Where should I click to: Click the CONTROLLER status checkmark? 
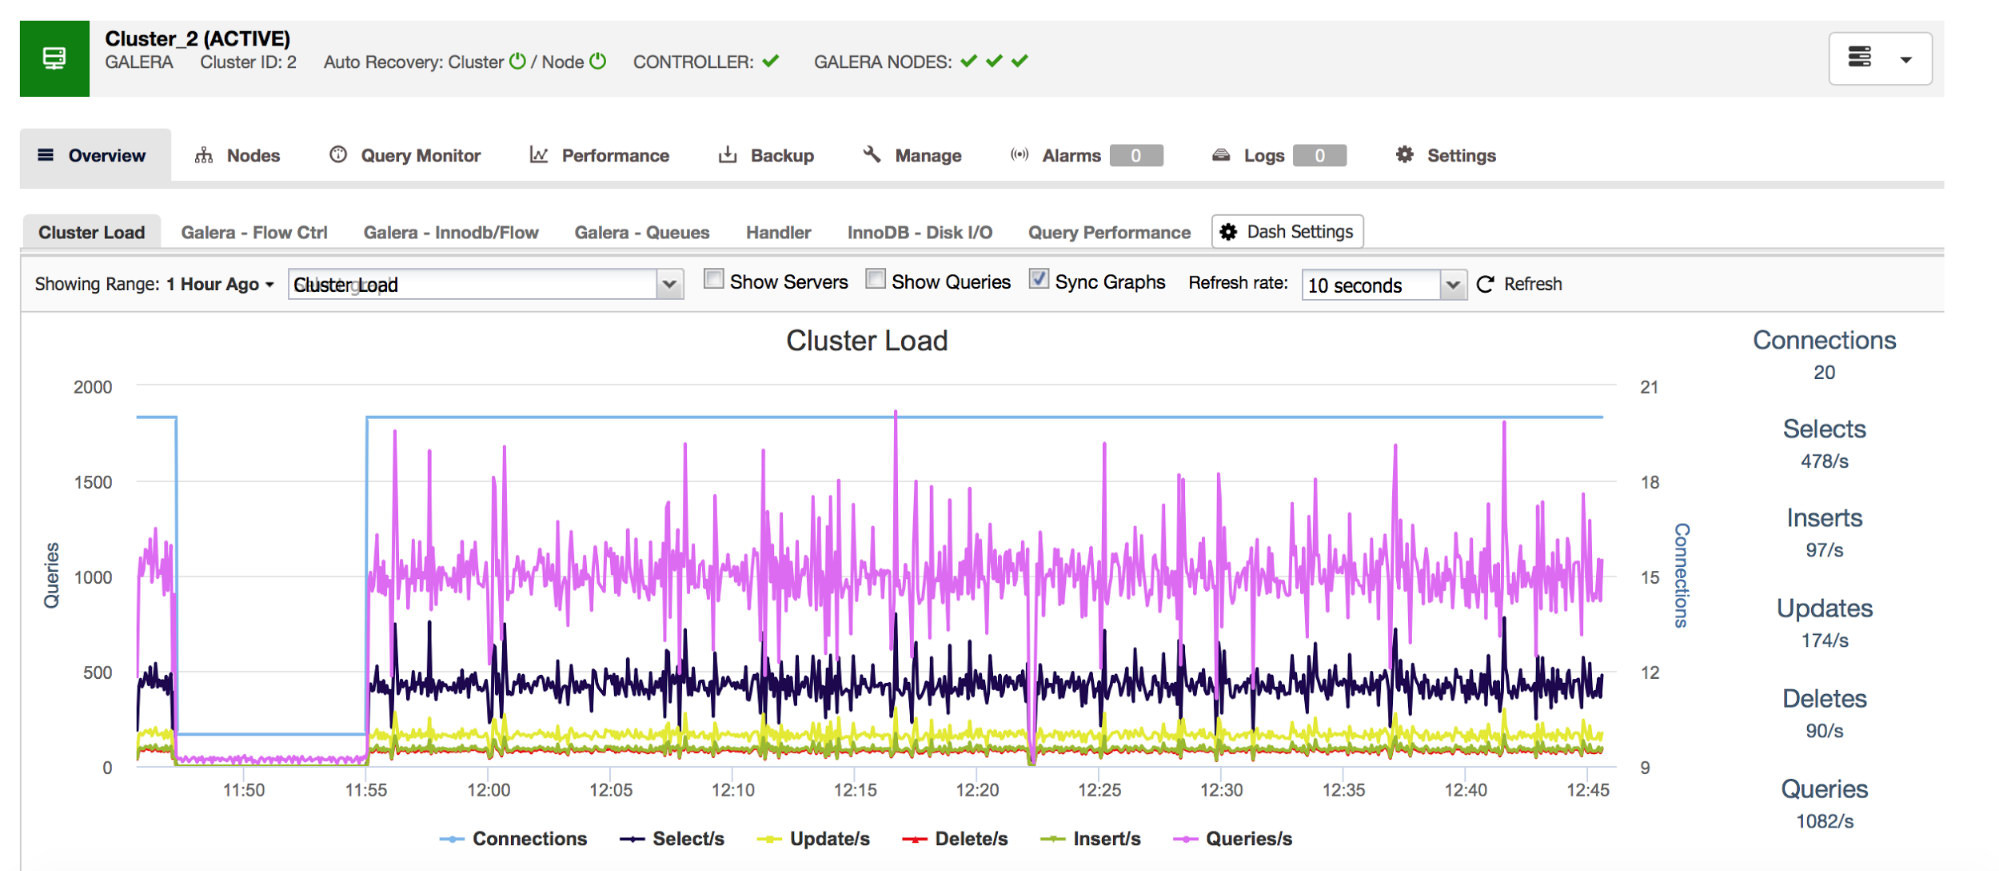coord(770,61)
